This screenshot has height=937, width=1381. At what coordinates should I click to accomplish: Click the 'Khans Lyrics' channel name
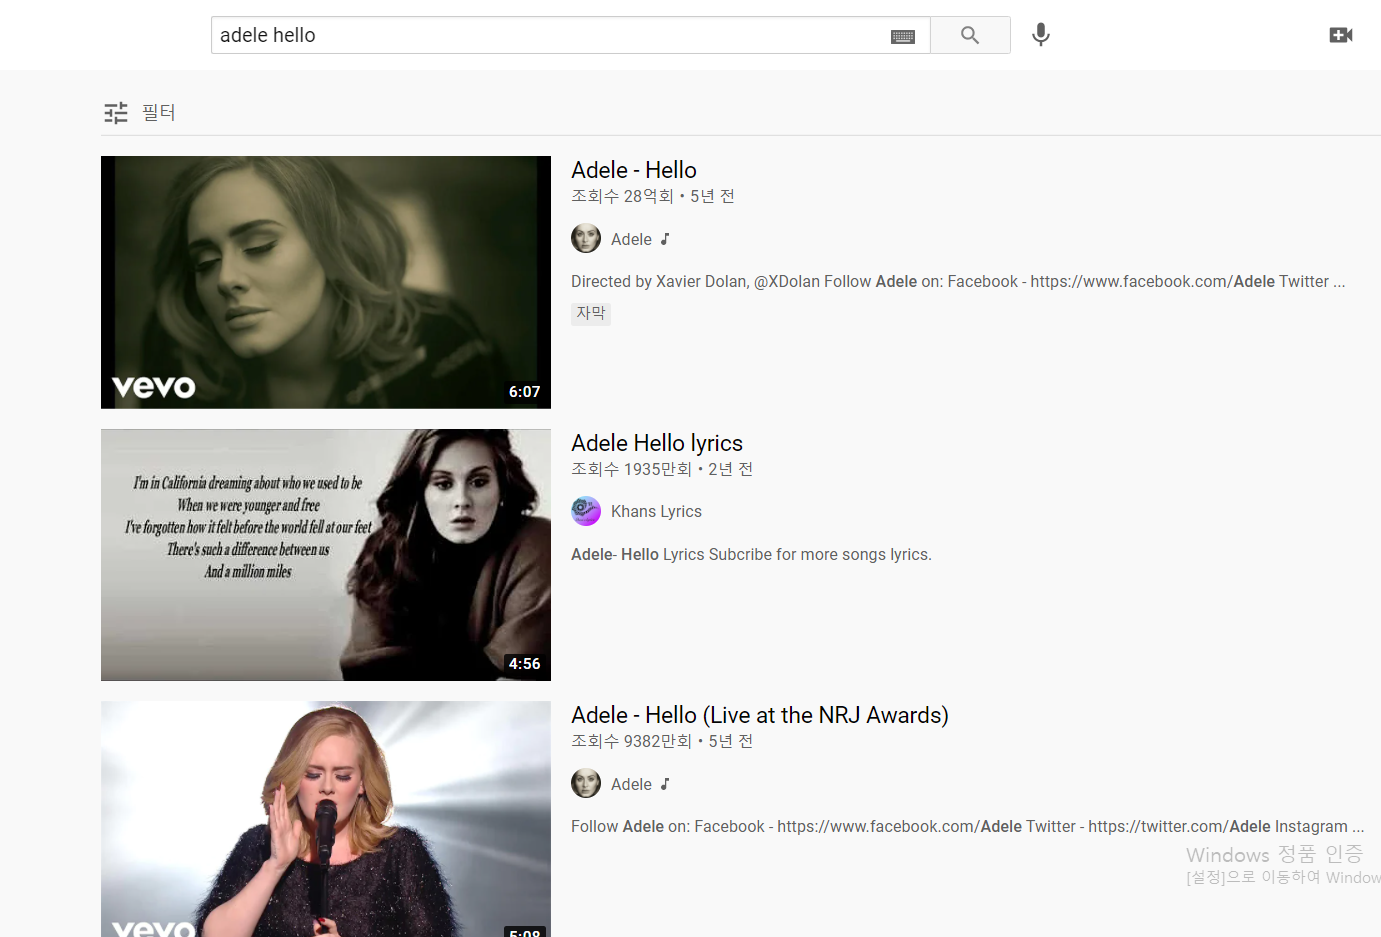656,511
